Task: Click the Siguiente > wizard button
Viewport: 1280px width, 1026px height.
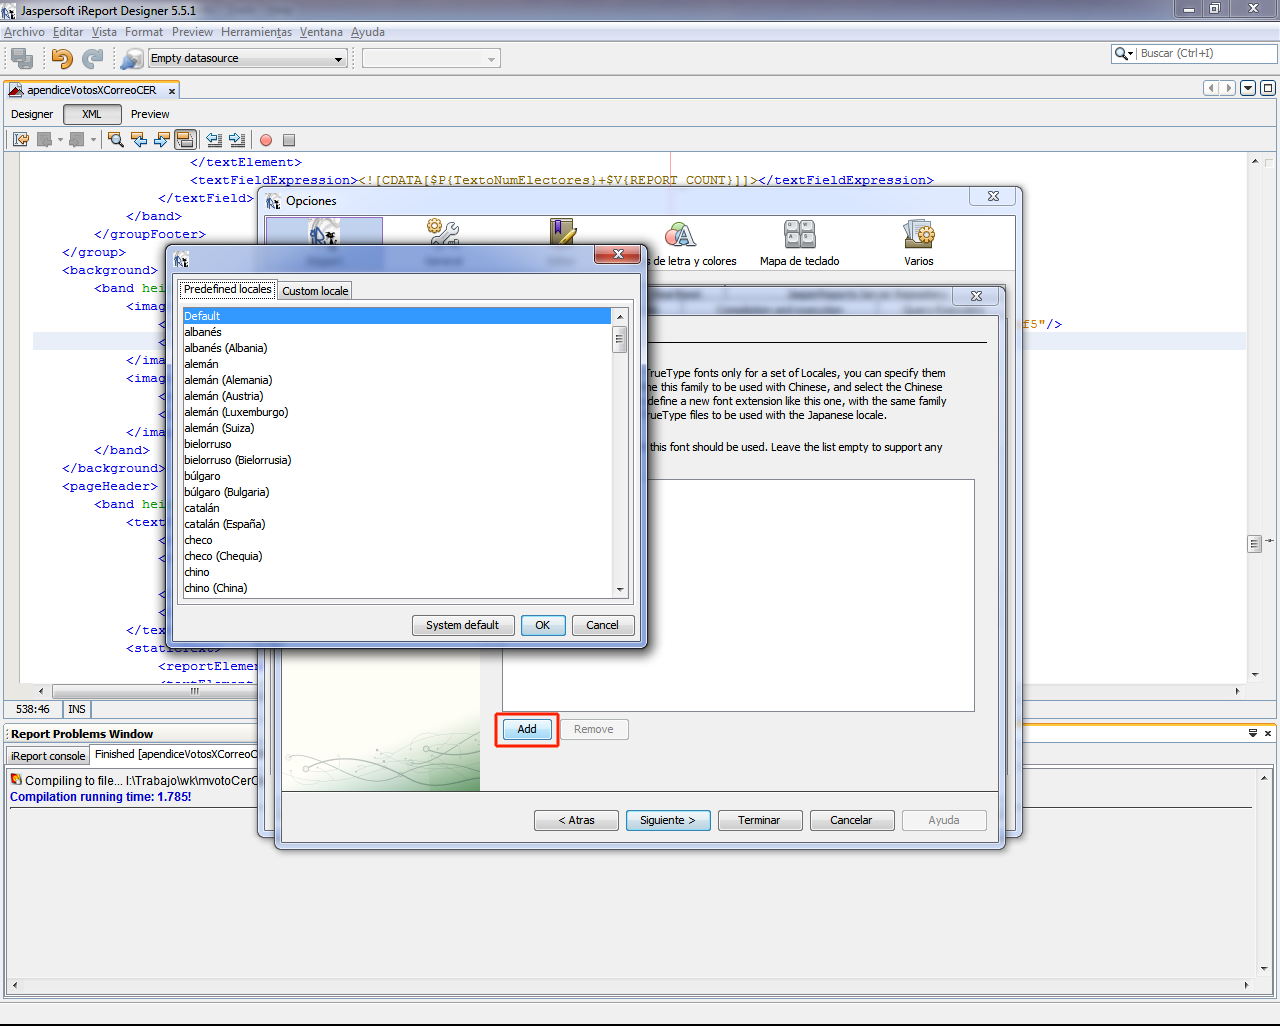Action: click(668, 820)
